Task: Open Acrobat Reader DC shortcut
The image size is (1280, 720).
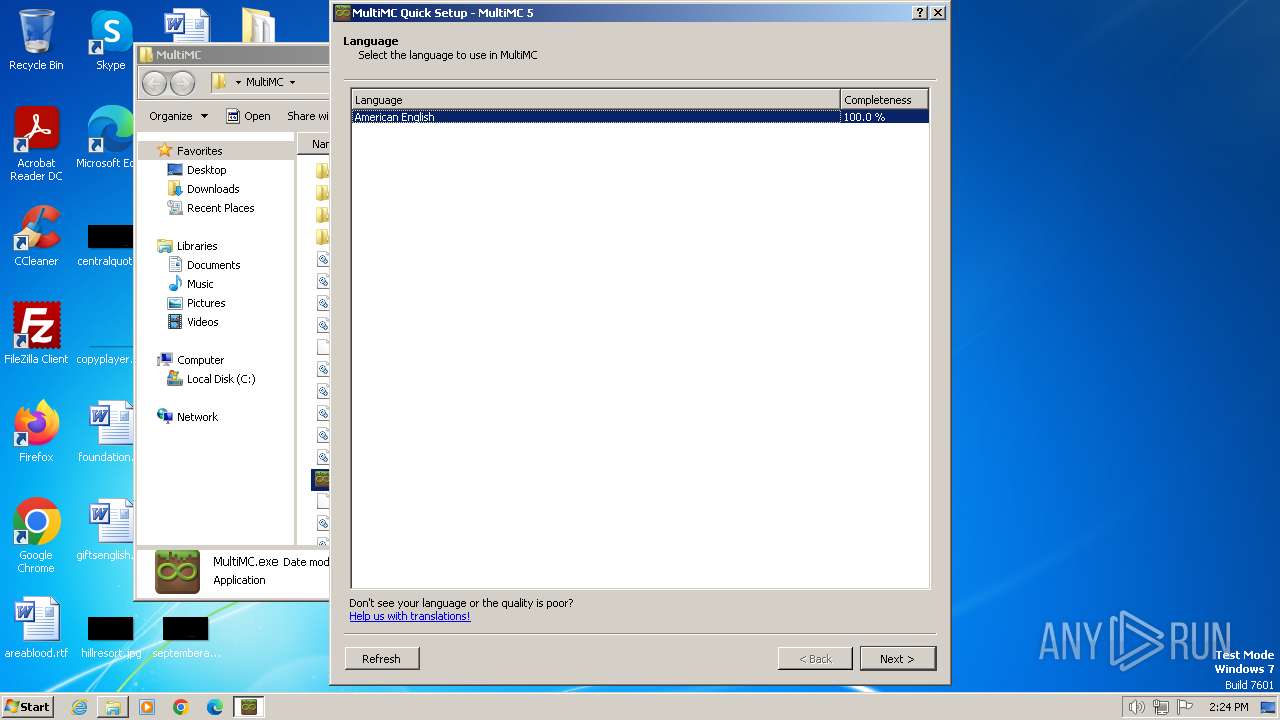Action: pos(36,144)
